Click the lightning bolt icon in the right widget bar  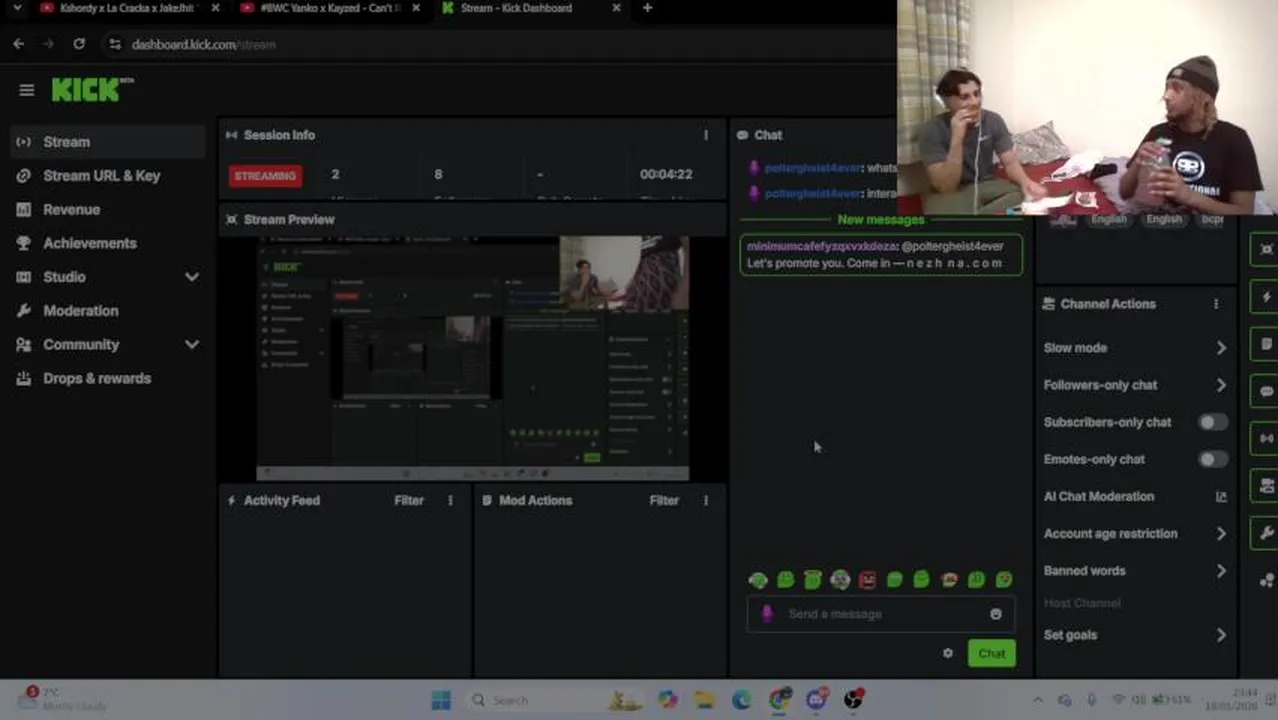coord(1266,298)
